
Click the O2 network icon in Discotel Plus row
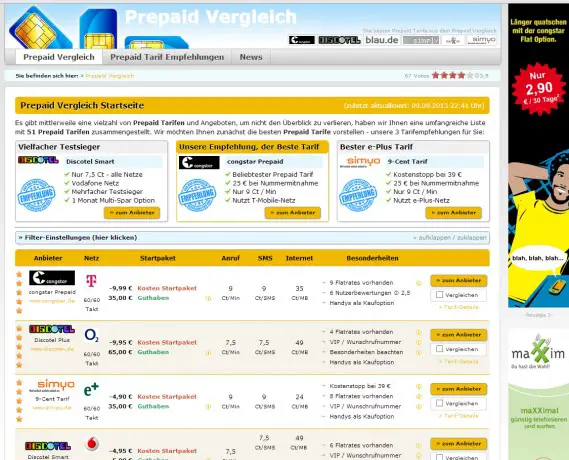pos(91,336)
